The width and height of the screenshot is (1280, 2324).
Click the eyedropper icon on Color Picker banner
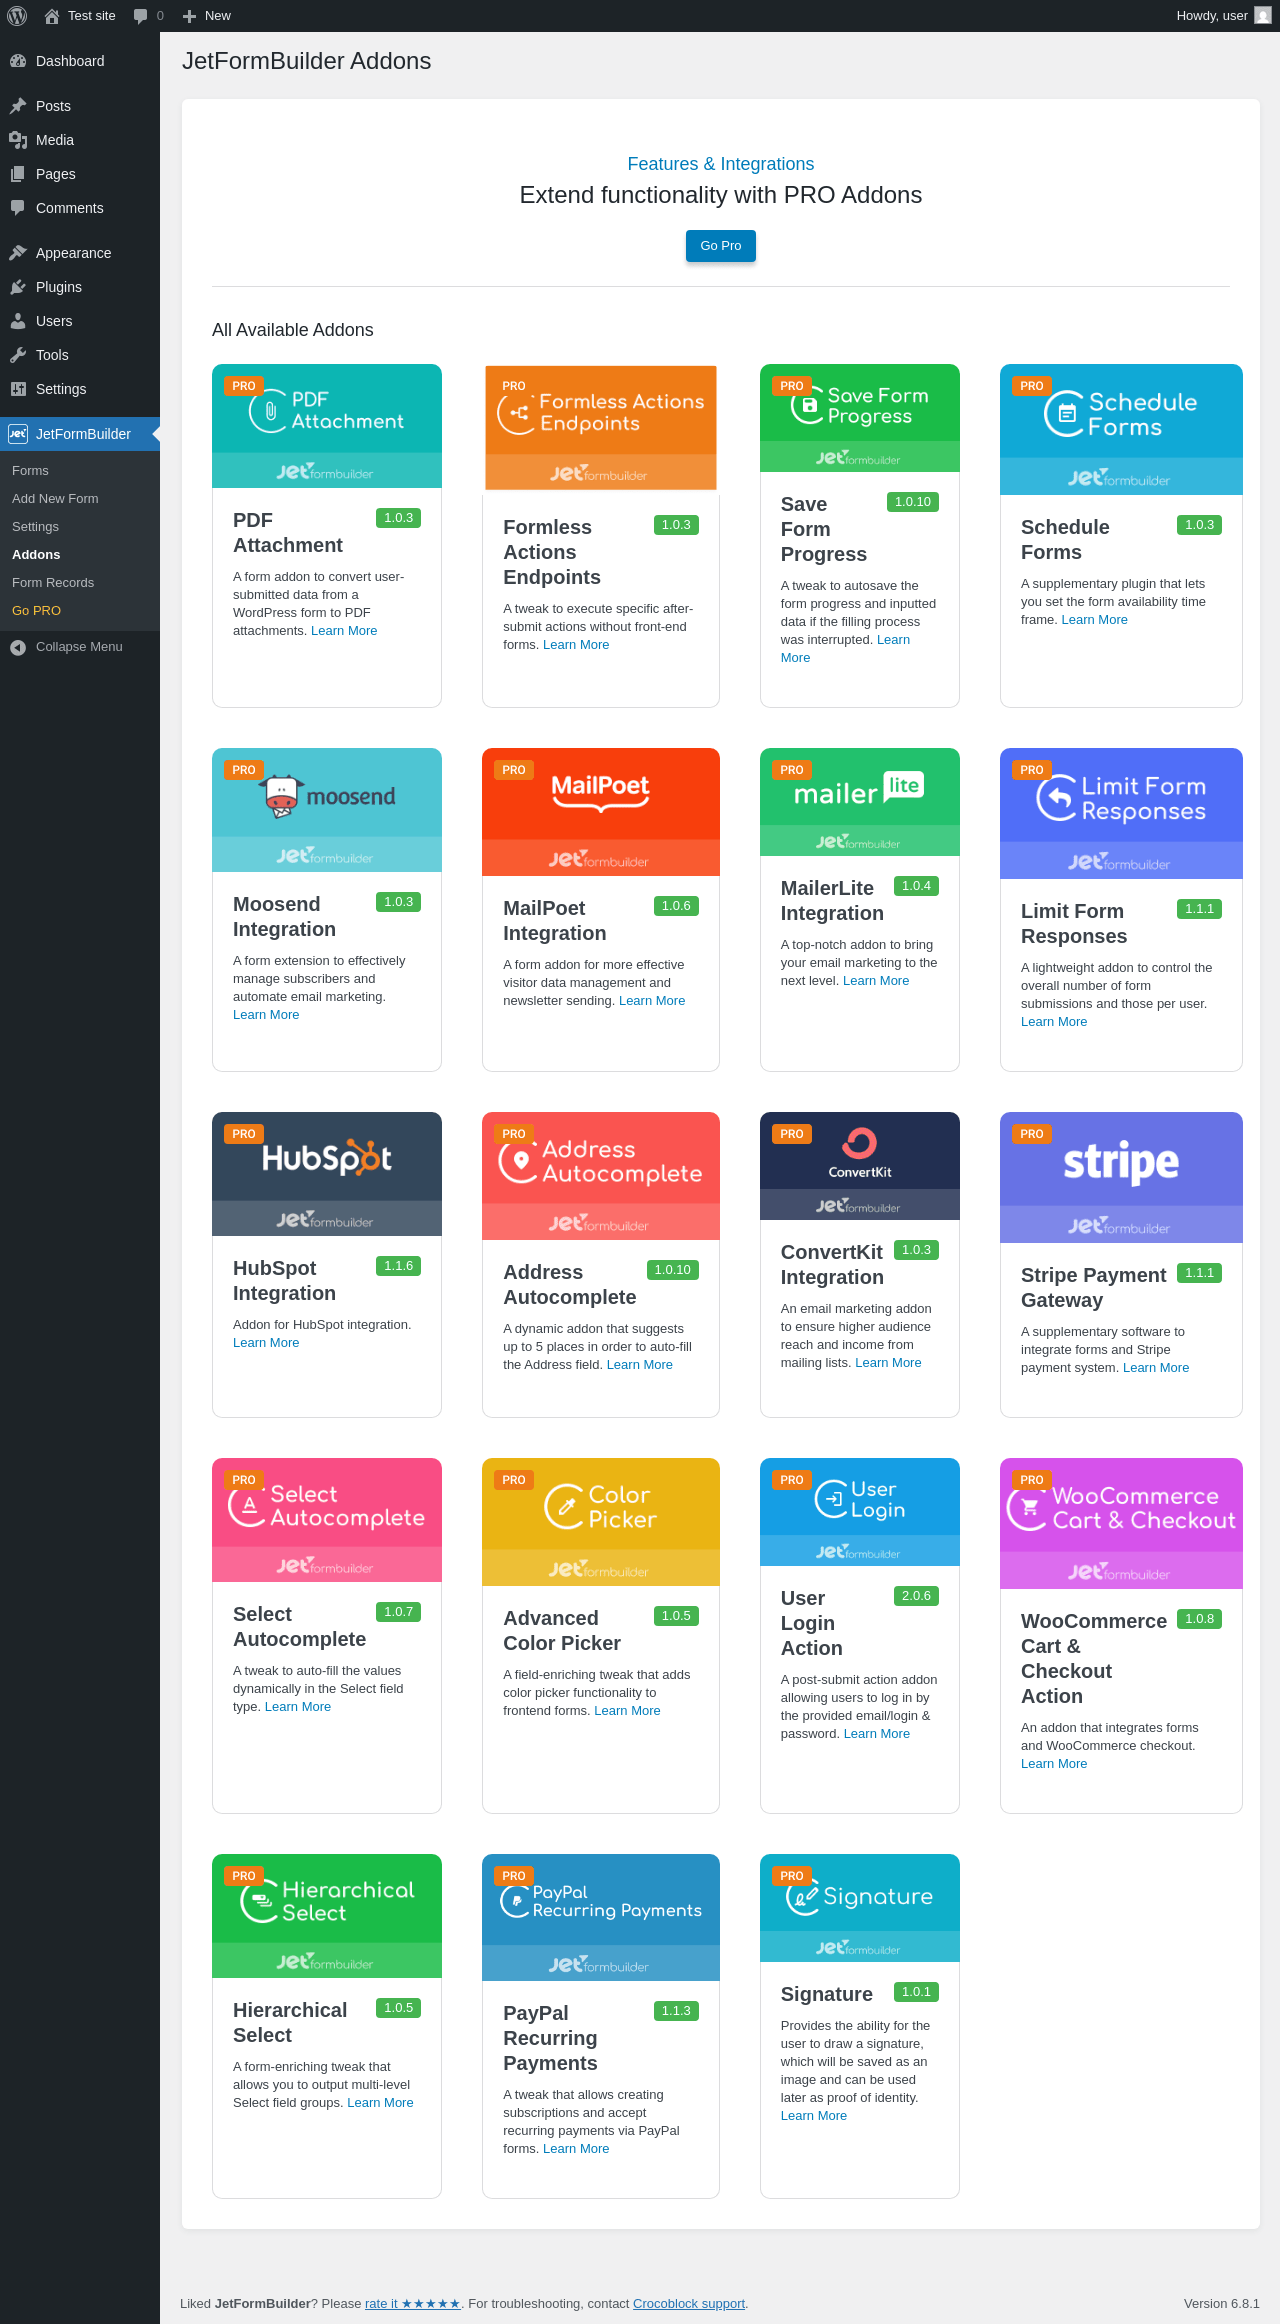coord(565,1506)
